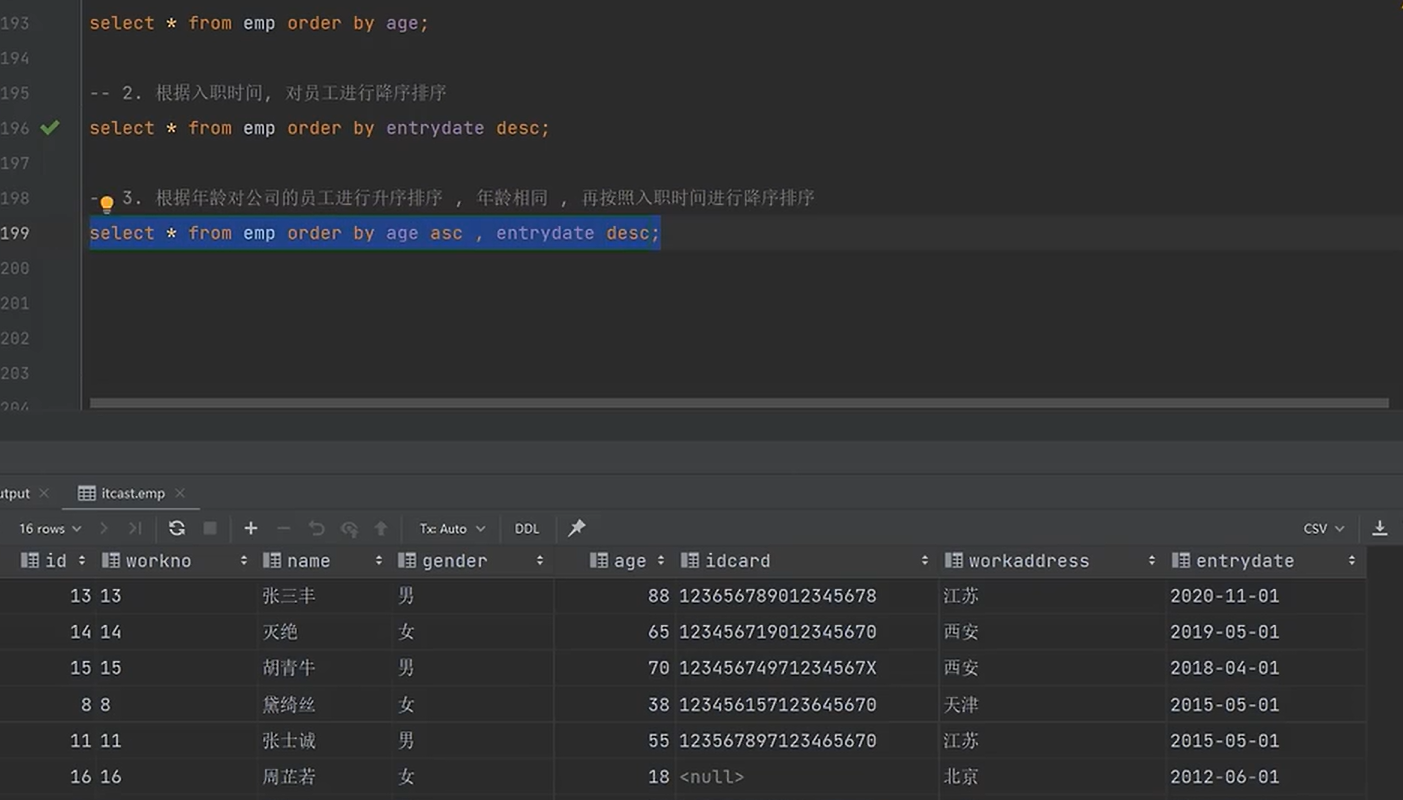1403x800 pixels.
Task: Select the workaddress cell 北京
Action: [x=1052, y=777]
